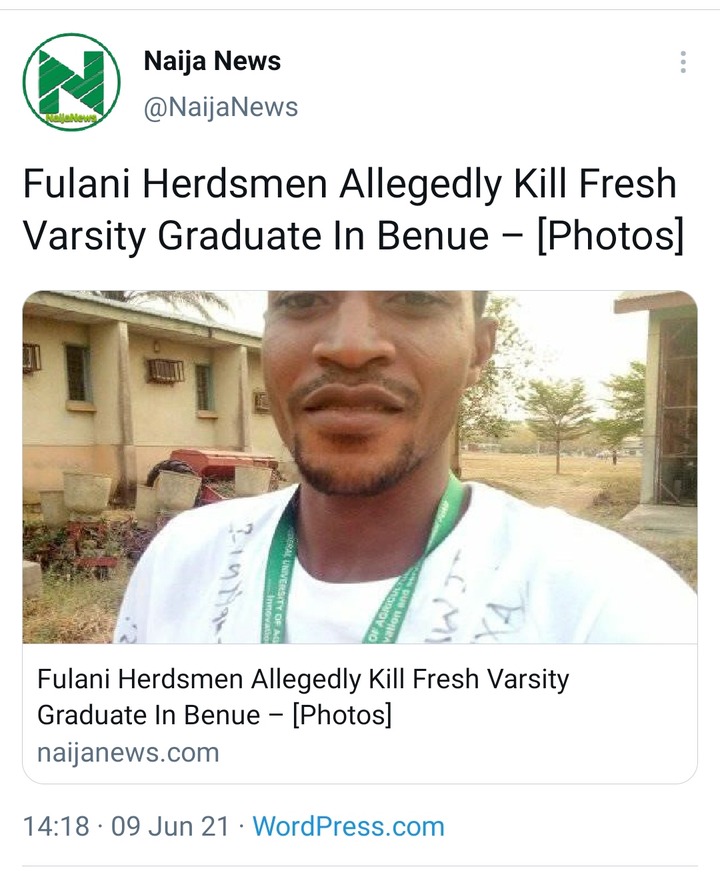Click the green N letter in the logo
The width and height of the screenshot is (720, 887).
[x=71, y=79]
